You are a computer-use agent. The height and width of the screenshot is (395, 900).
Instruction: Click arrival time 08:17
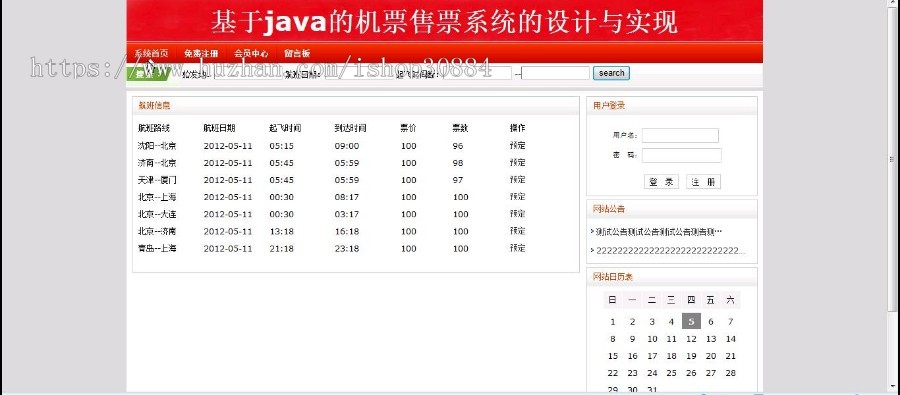pyautogui.click(x=347, y=197)
